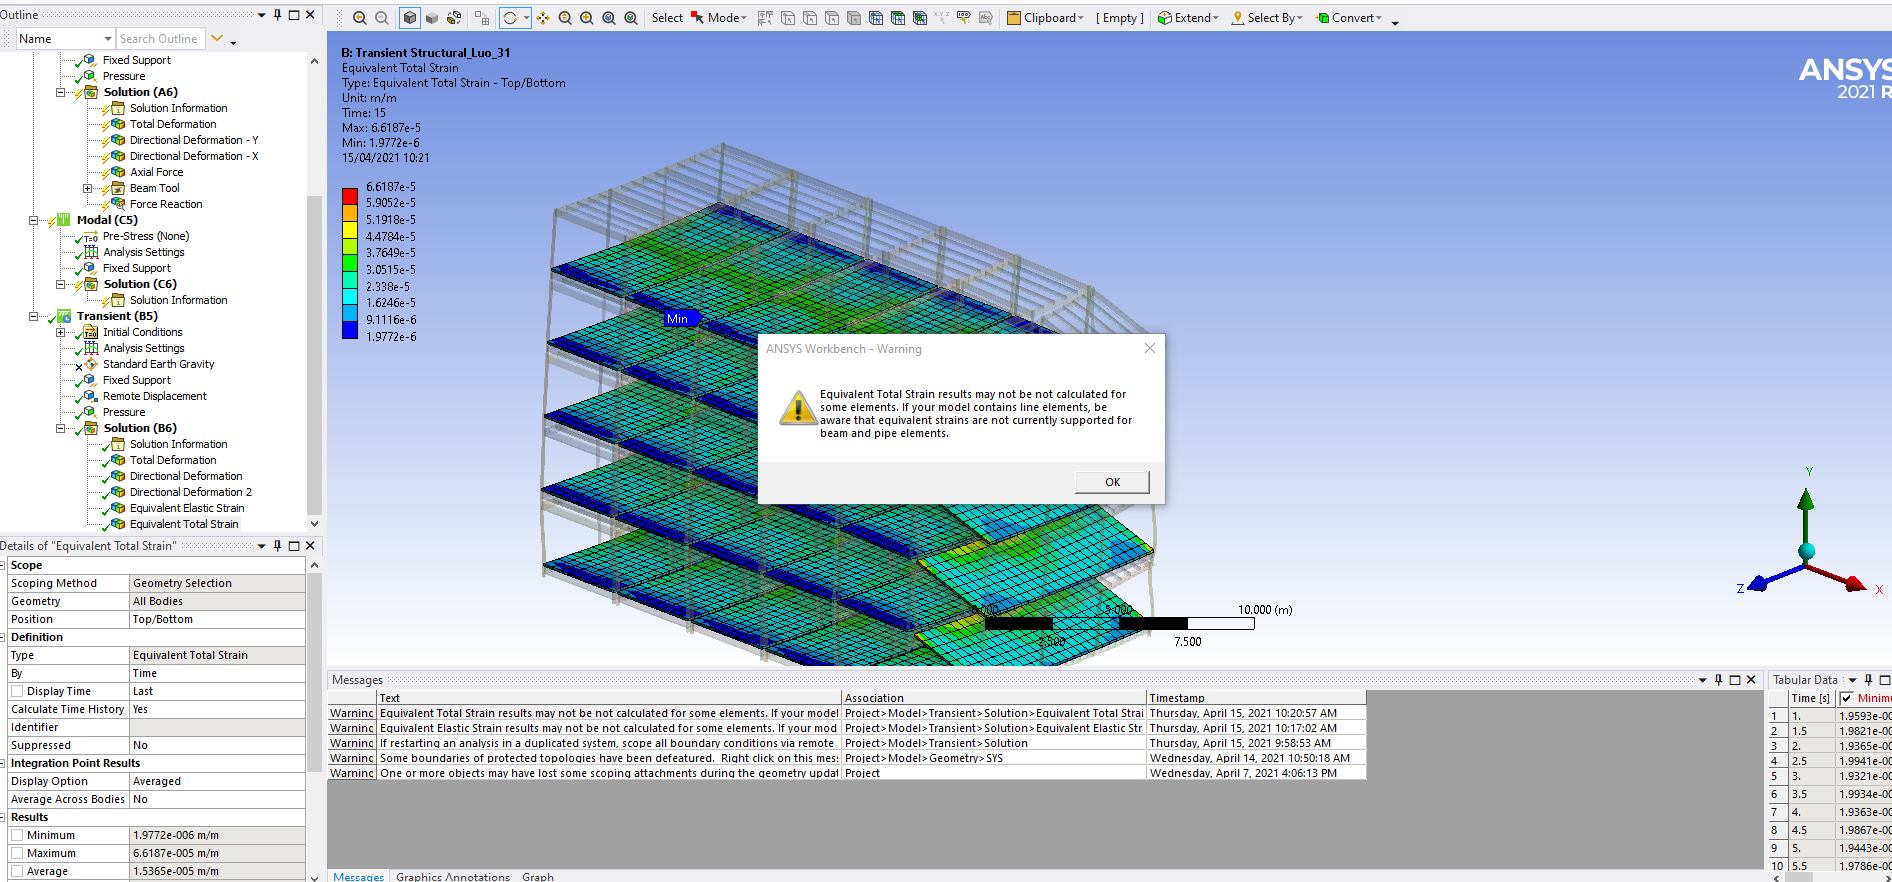
Task: Toggle the Minimum column checkbox in Tabular Data
Action: [x=1846, y=698]
